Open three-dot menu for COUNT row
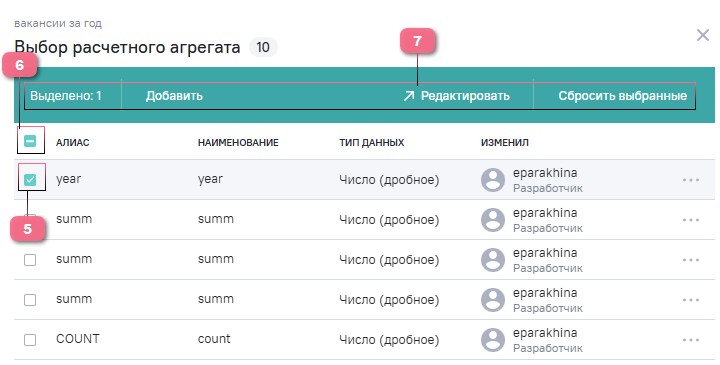Viewport: 720px width, 365px height. point(691,340)
